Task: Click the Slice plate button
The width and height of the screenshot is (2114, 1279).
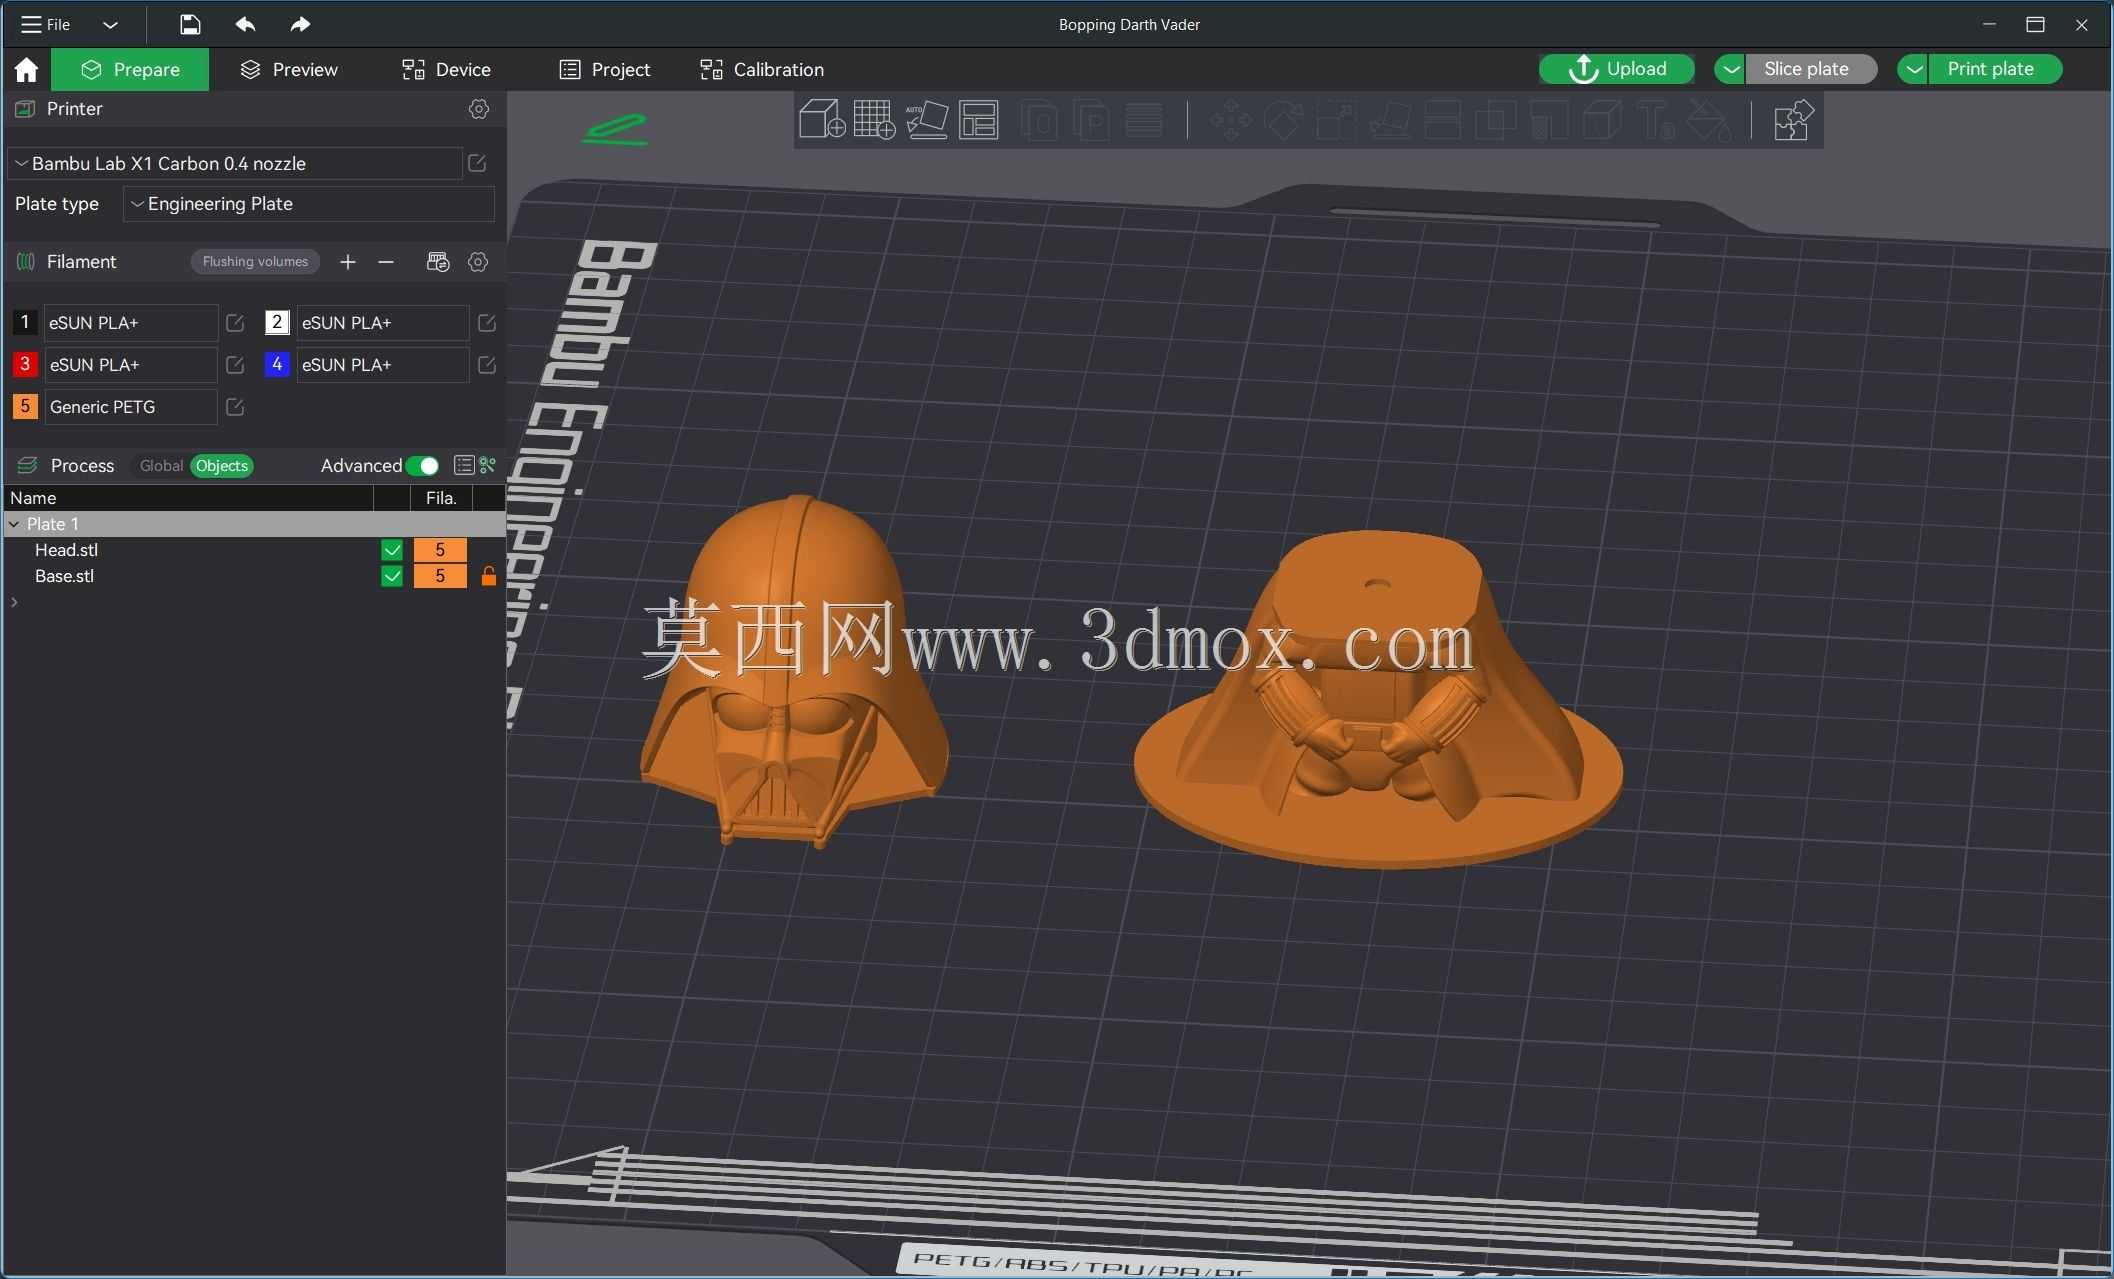Action: pos(1811,69)
